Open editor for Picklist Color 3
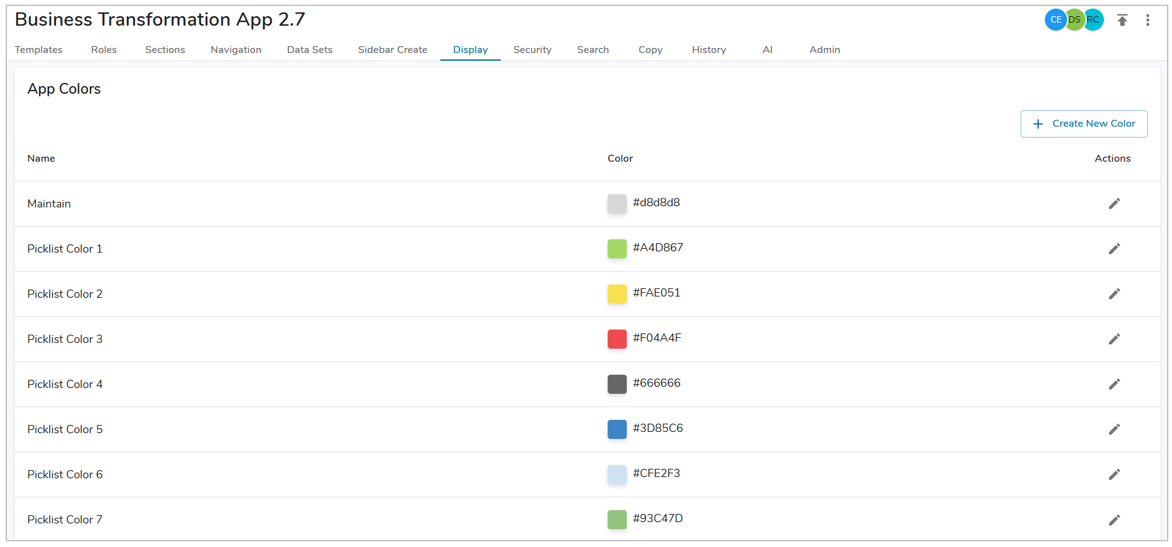 (1114, 339)
